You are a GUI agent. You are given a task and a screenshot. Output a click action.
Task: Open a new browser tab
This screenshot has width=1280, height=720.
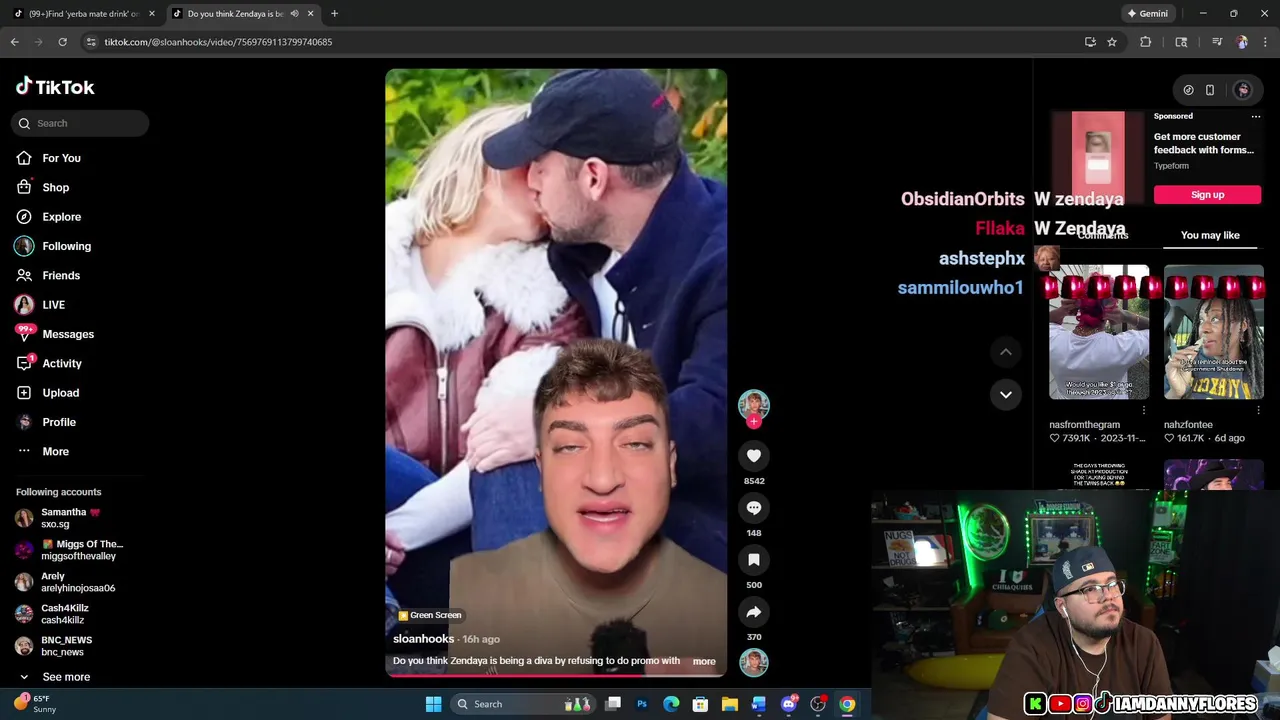[334, 14]
